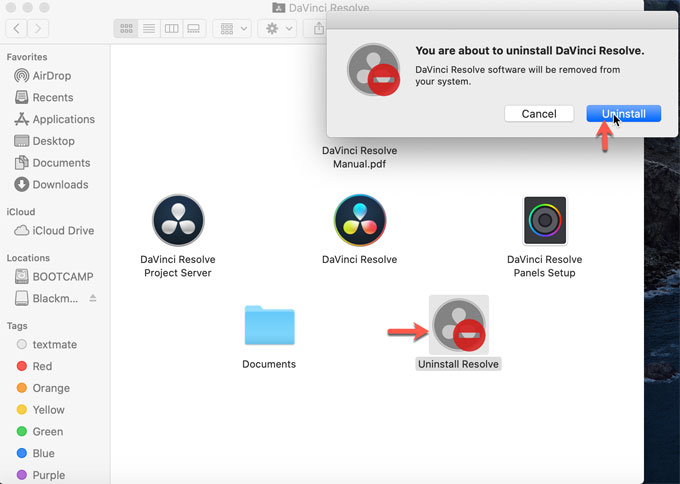Select the blue Documents folder icon

coord(269,325)
